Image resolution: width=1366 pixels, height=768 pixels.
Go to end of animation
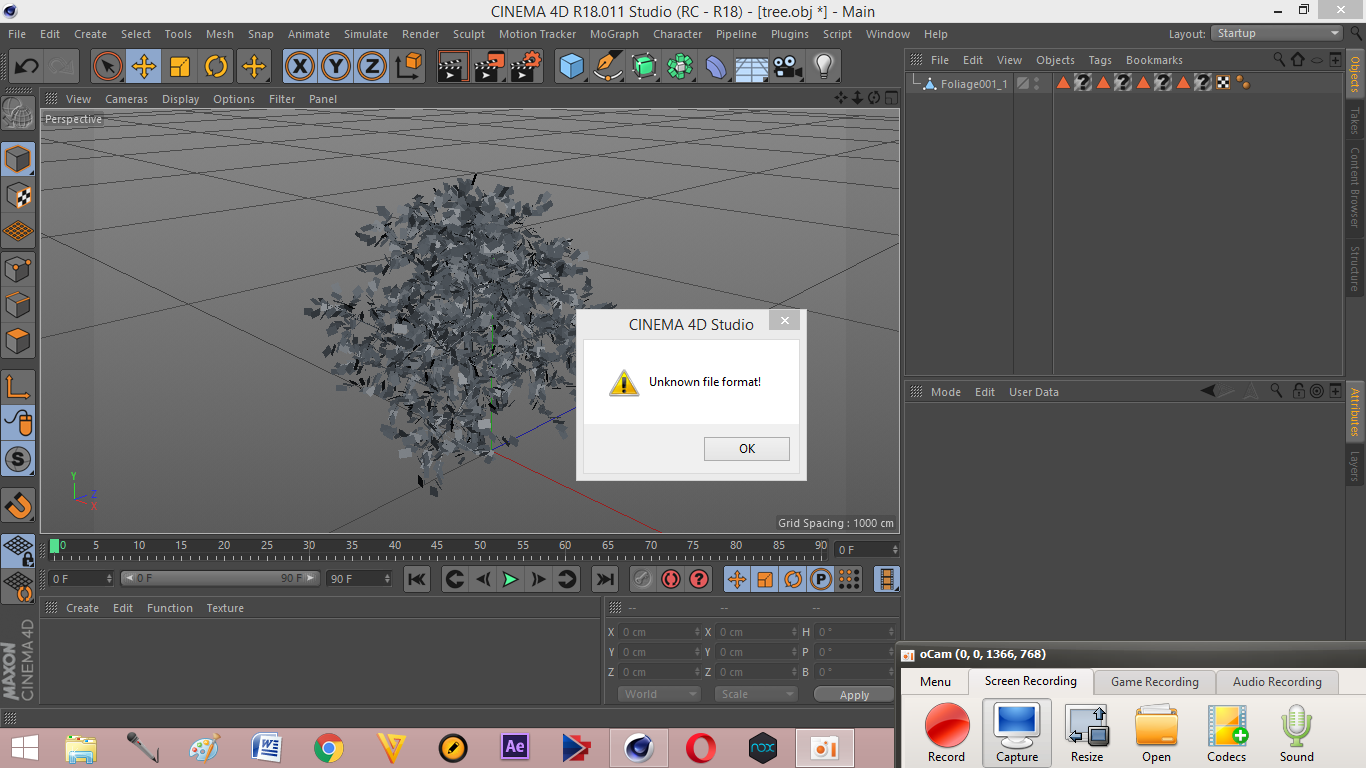(605, 579)
